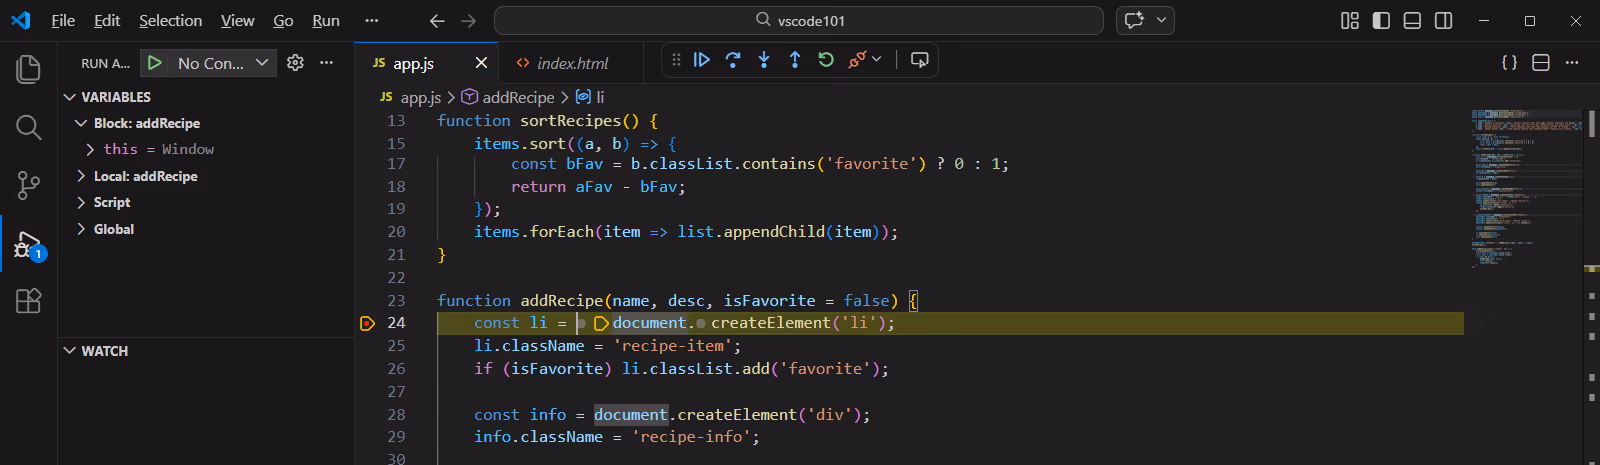This screenshot has width=1600, height=465.
Task: Open Copilot chat dropdown arrow
Action: point(1161,21)
